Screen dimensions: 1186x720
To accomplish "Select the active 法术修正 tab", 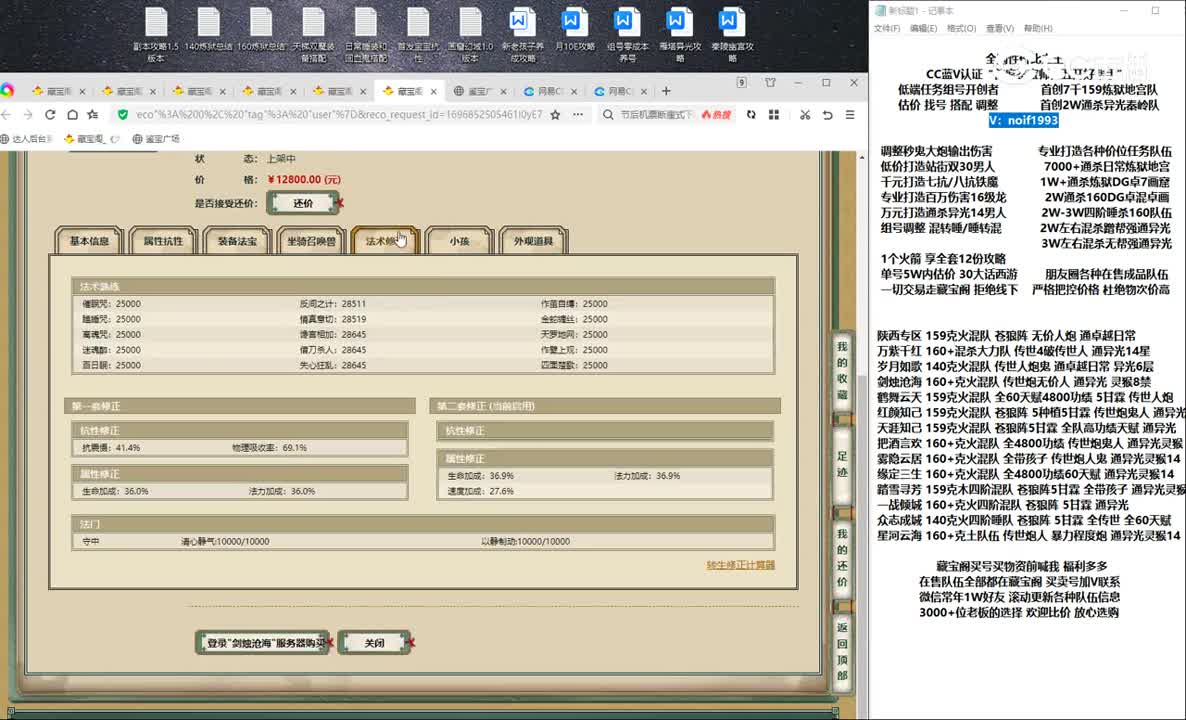I will [x=385, y=241].
